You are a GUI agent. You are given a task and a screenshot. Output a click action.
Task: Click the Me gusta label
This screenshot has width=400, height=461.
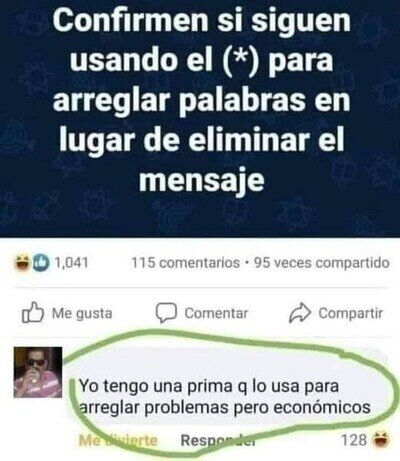point(82,313)
